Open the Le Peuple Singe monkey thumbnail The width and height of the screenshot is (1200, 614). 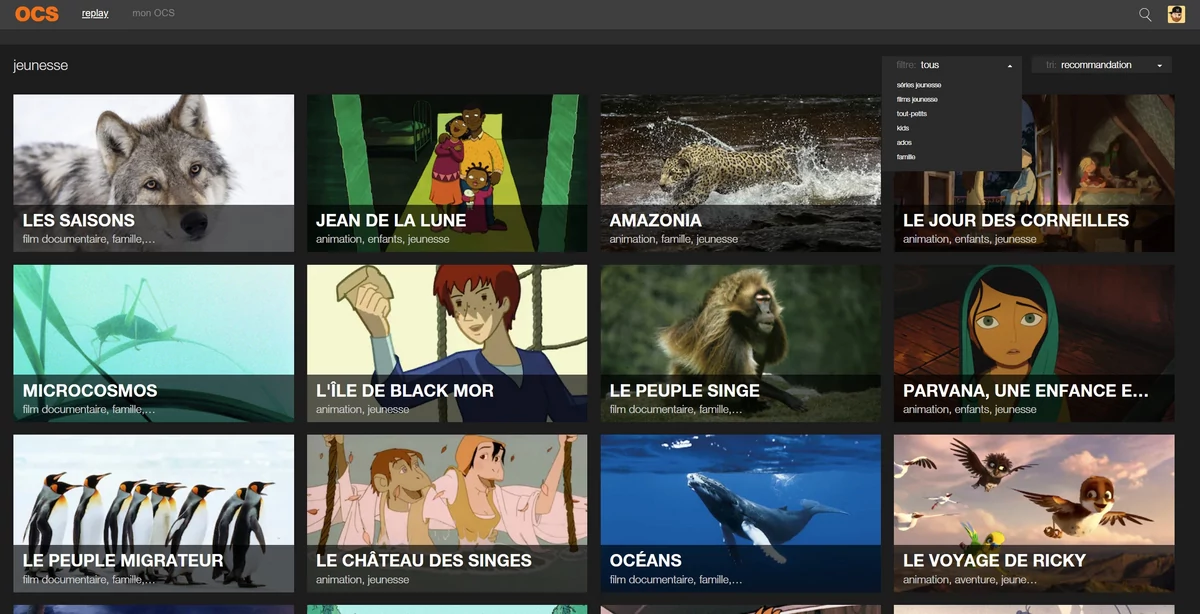pos(740,343)
